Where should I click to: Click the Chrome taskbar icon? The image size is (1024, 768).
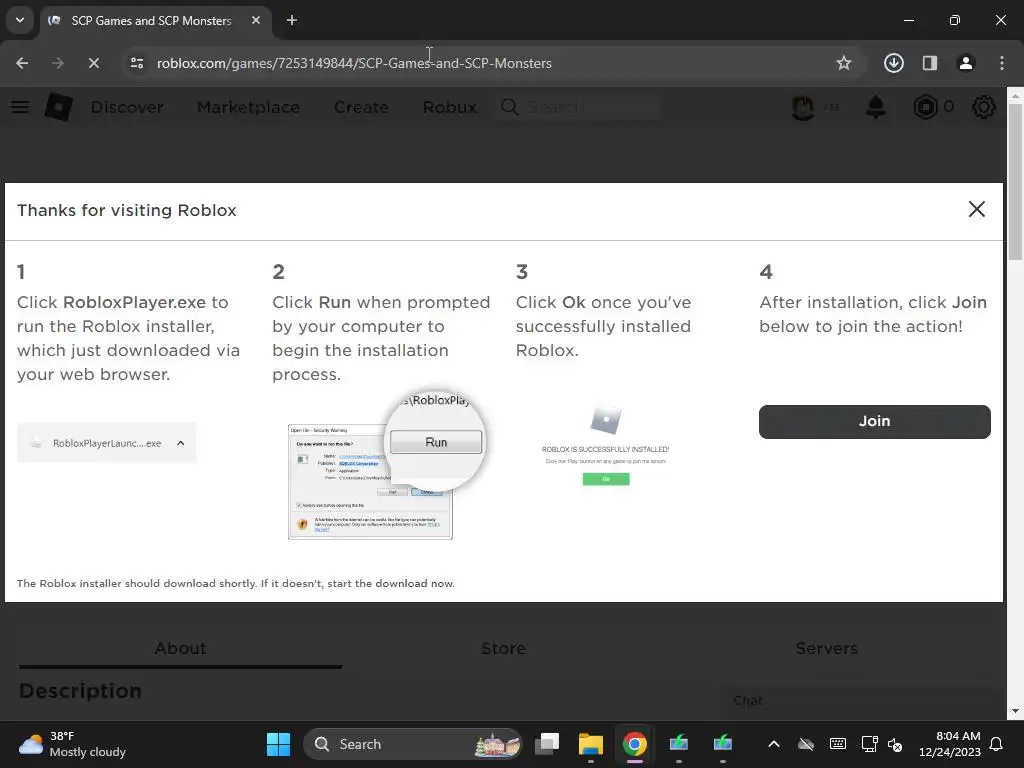click(634, 744)
